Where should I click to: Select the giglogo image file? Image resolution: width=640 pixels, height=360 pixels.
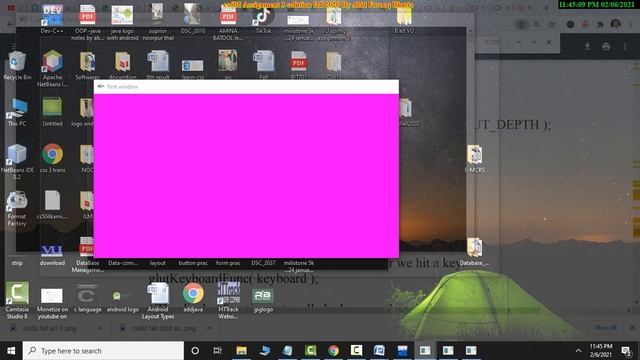263,300
